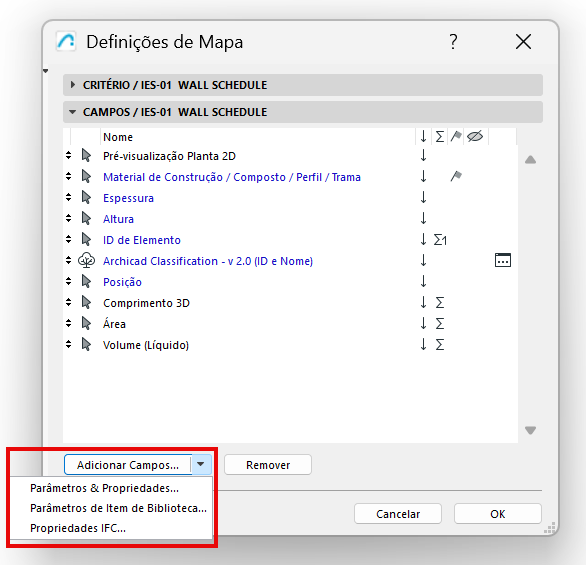Viewport: 586px width, 565px height.
Task: Click the hidden-eye column header icon
Action: pos(475,136)
